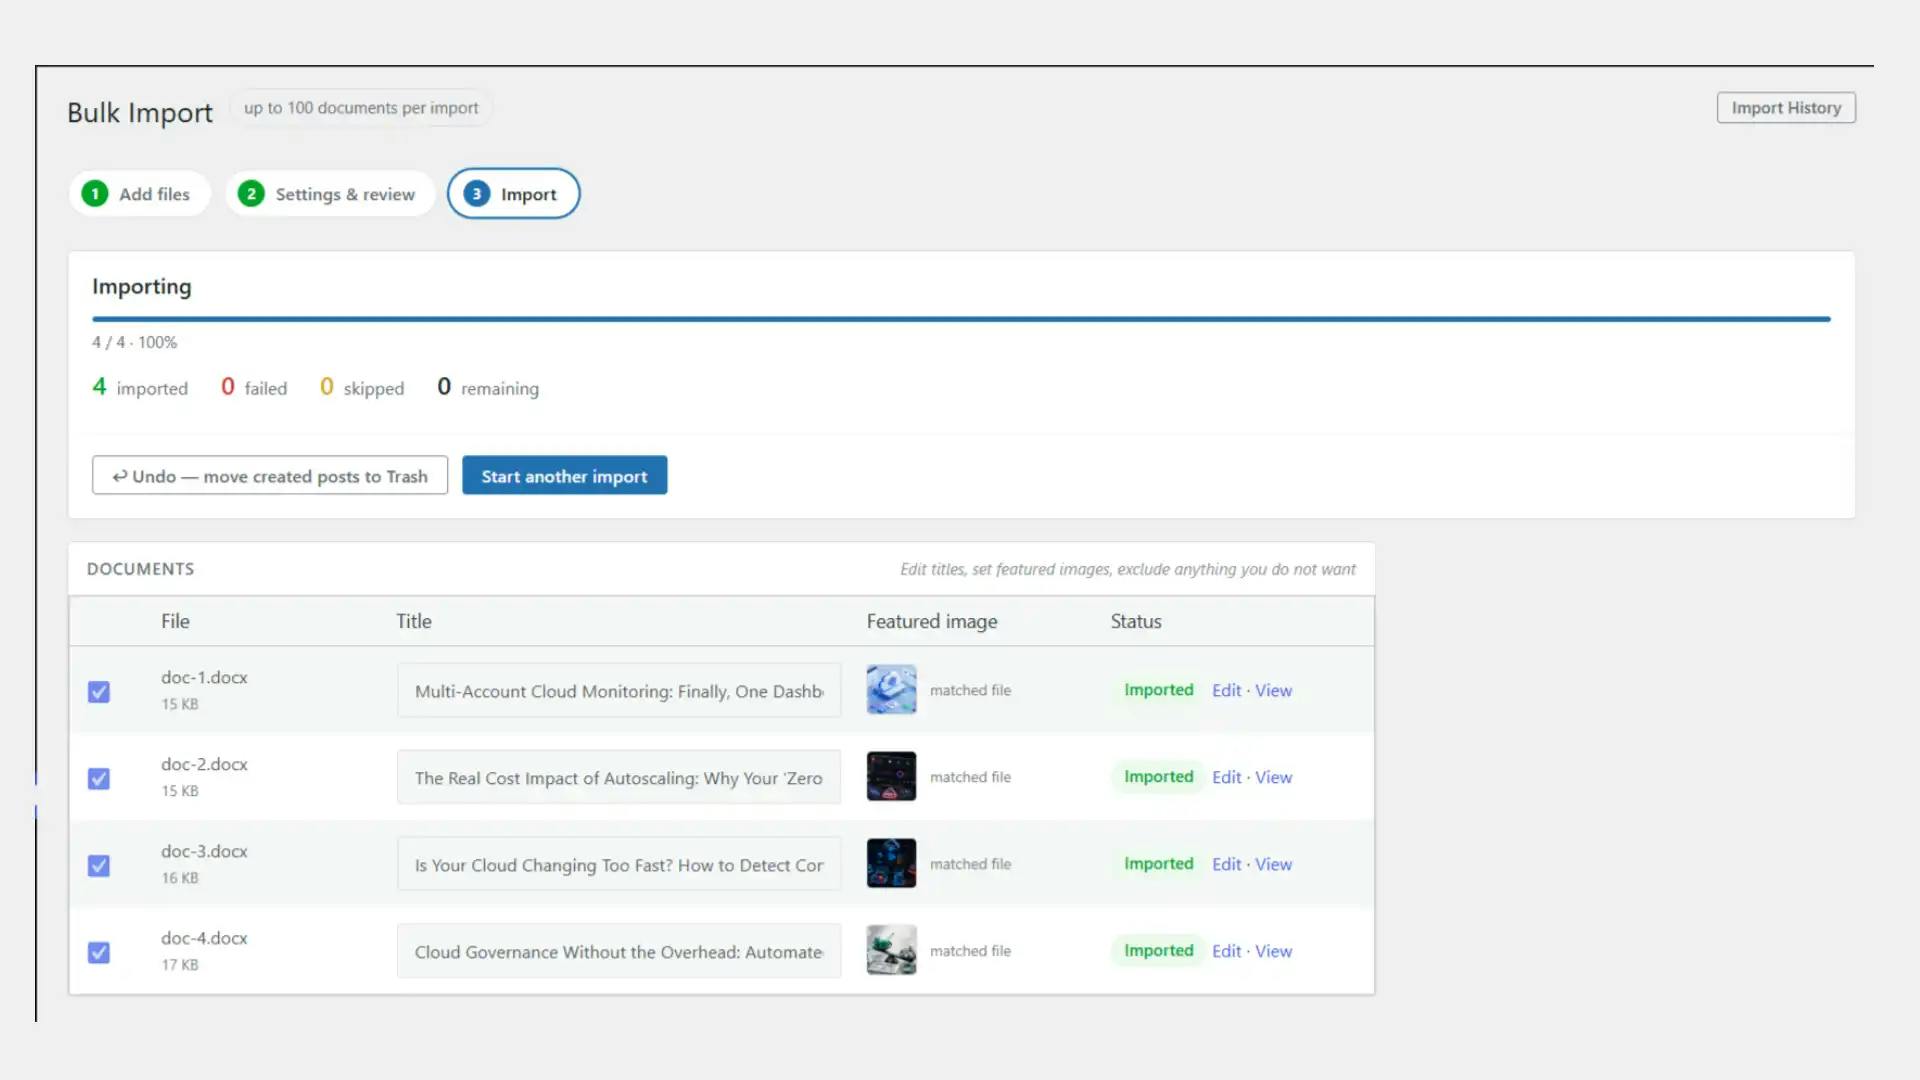
Task: Click the 'matched file' label for doc-4.docx
Action: [x=970, y=951]
